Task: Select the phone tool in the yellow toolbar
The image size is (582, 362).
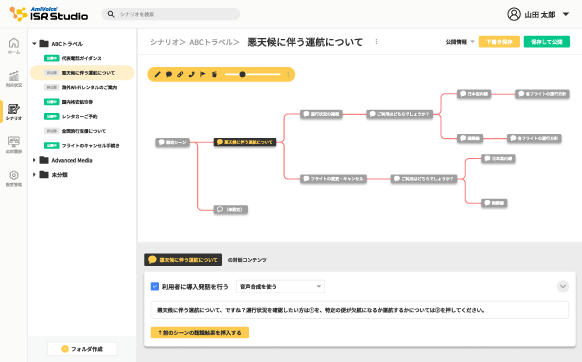Action: point(192,74)
